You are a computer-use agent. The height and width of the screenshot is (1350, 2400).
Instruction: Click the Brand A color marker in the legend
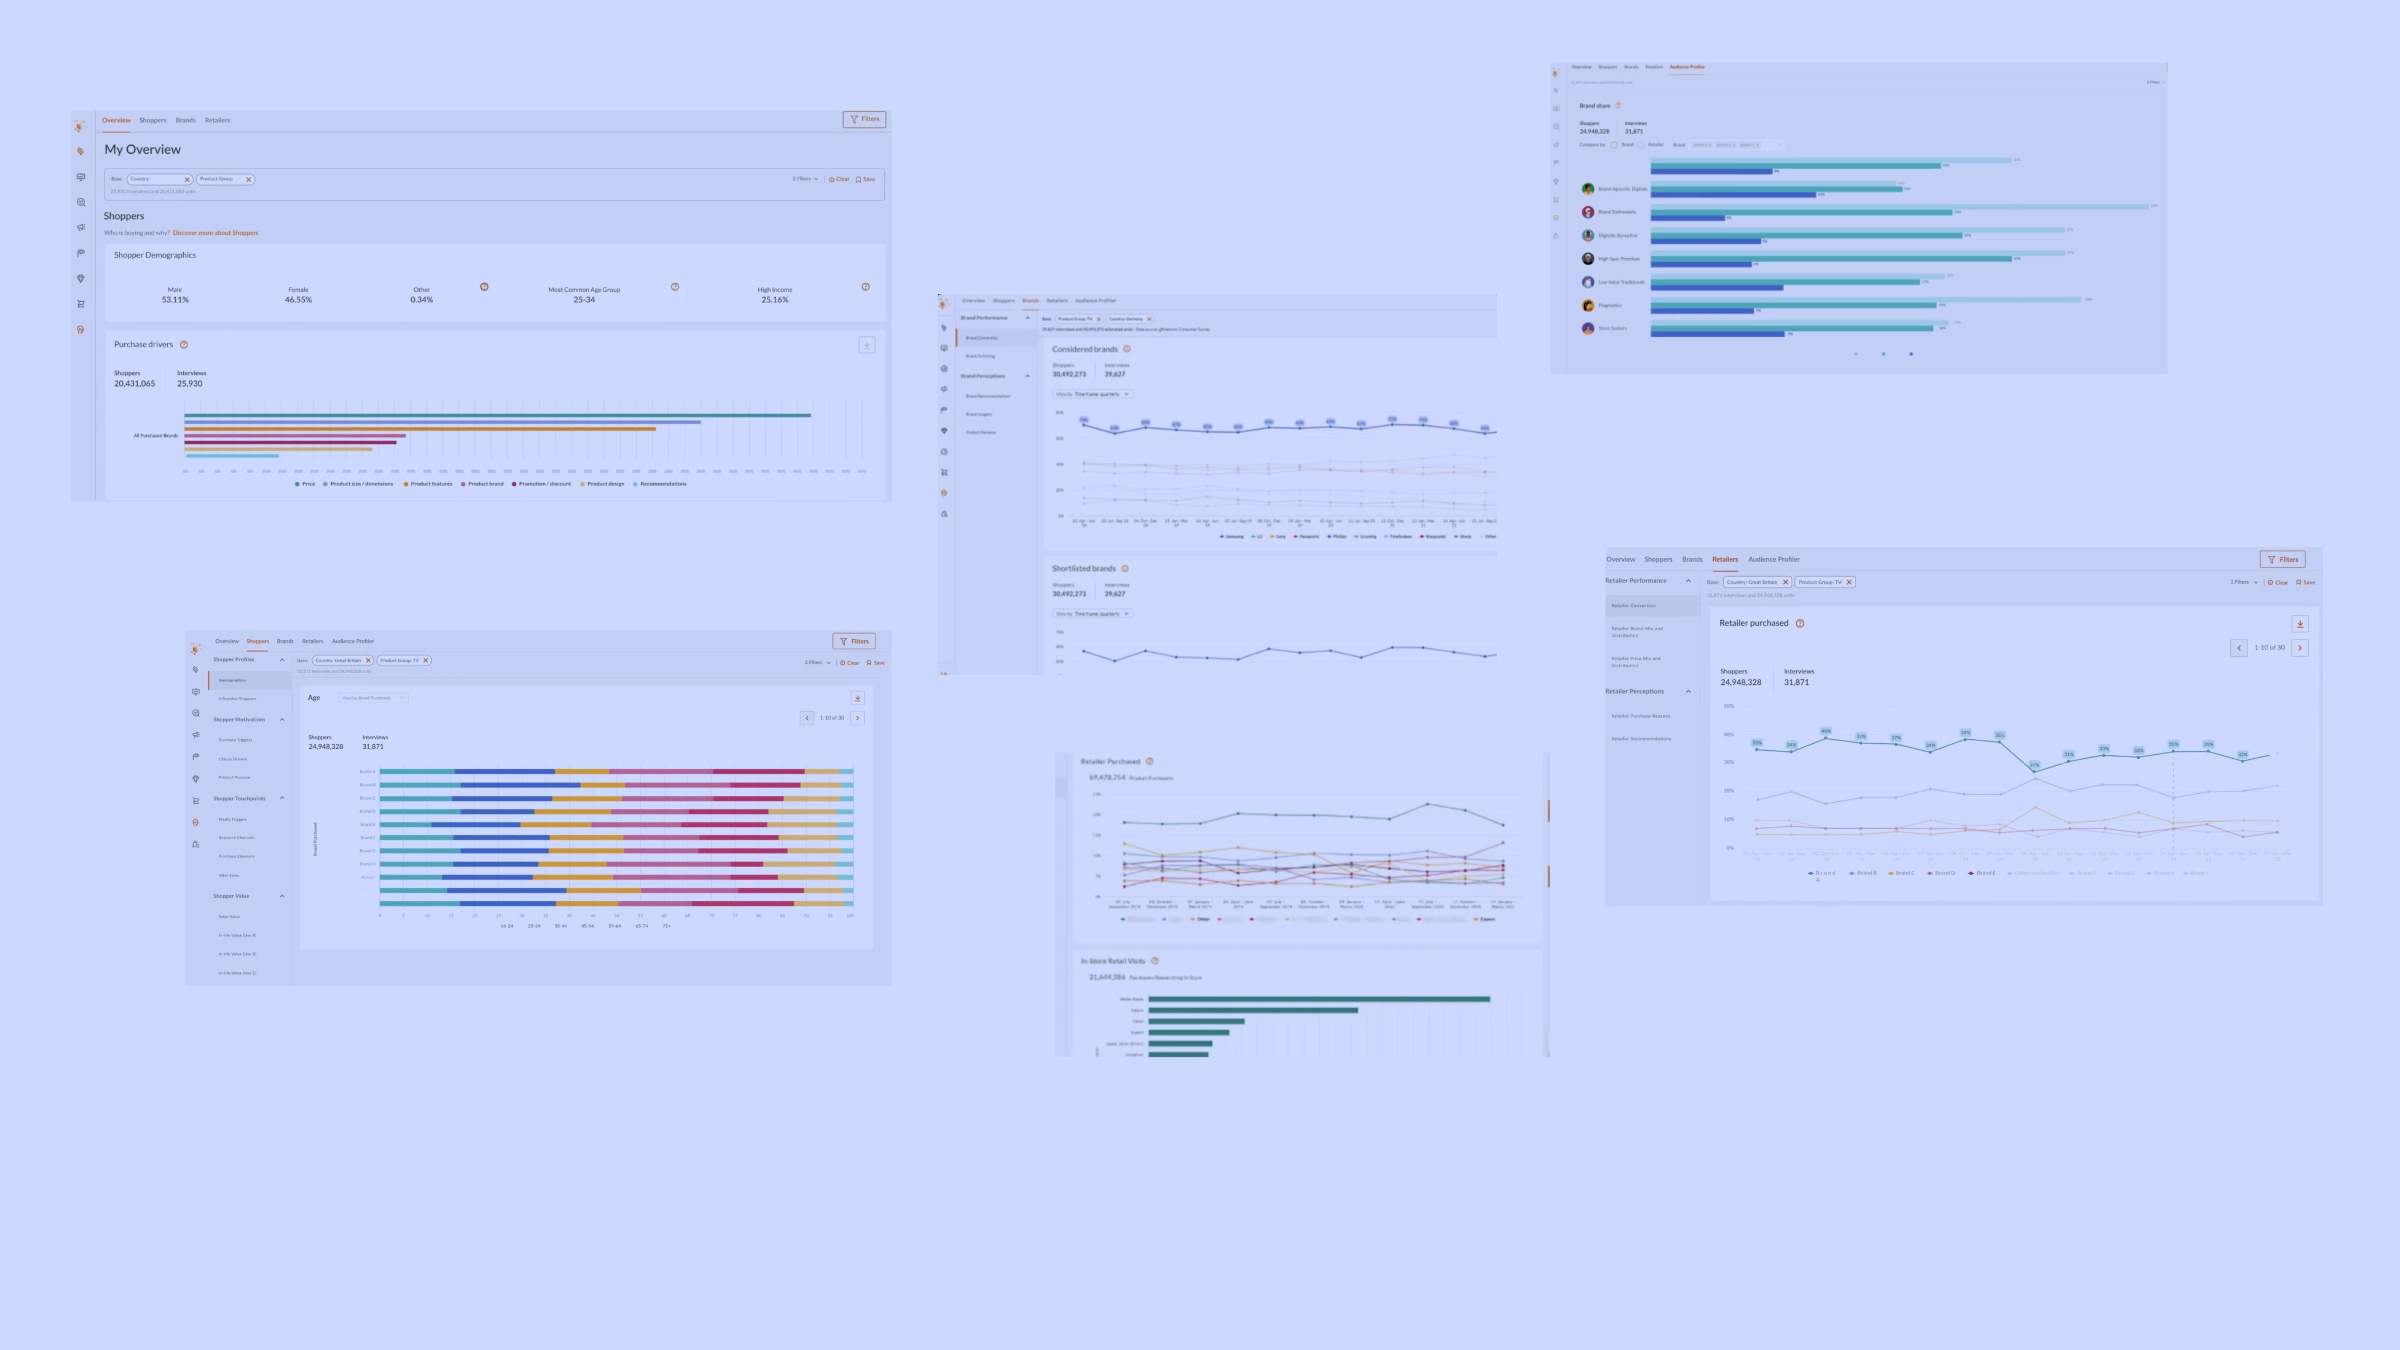click(x=1811, y=873)
